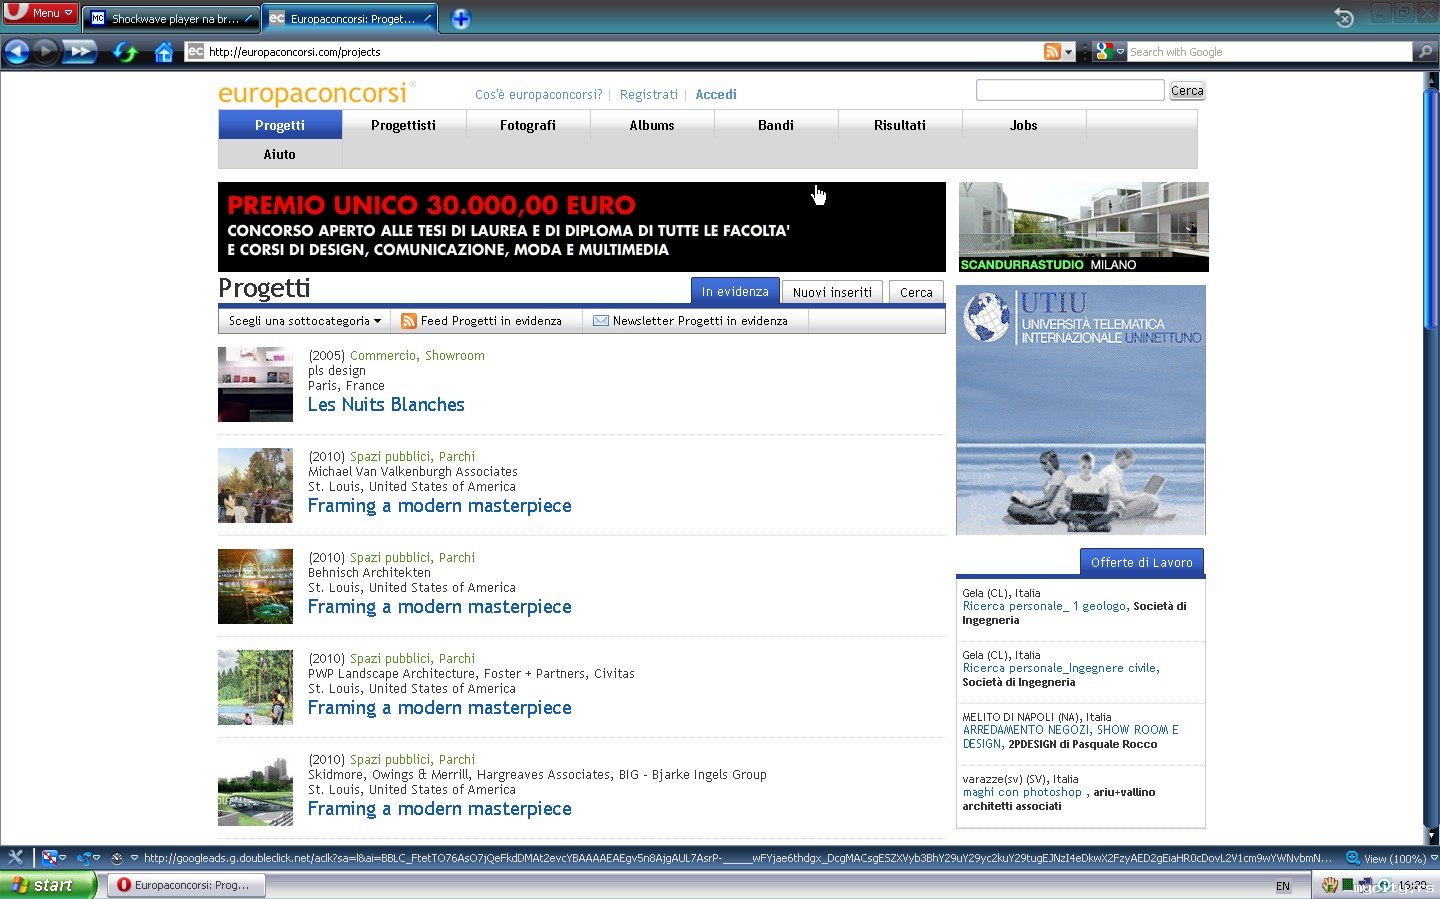Click the Fast Forward toolbar button
Image resolution: width=1440 pixels, height=899 pixels.
(80, 51)
